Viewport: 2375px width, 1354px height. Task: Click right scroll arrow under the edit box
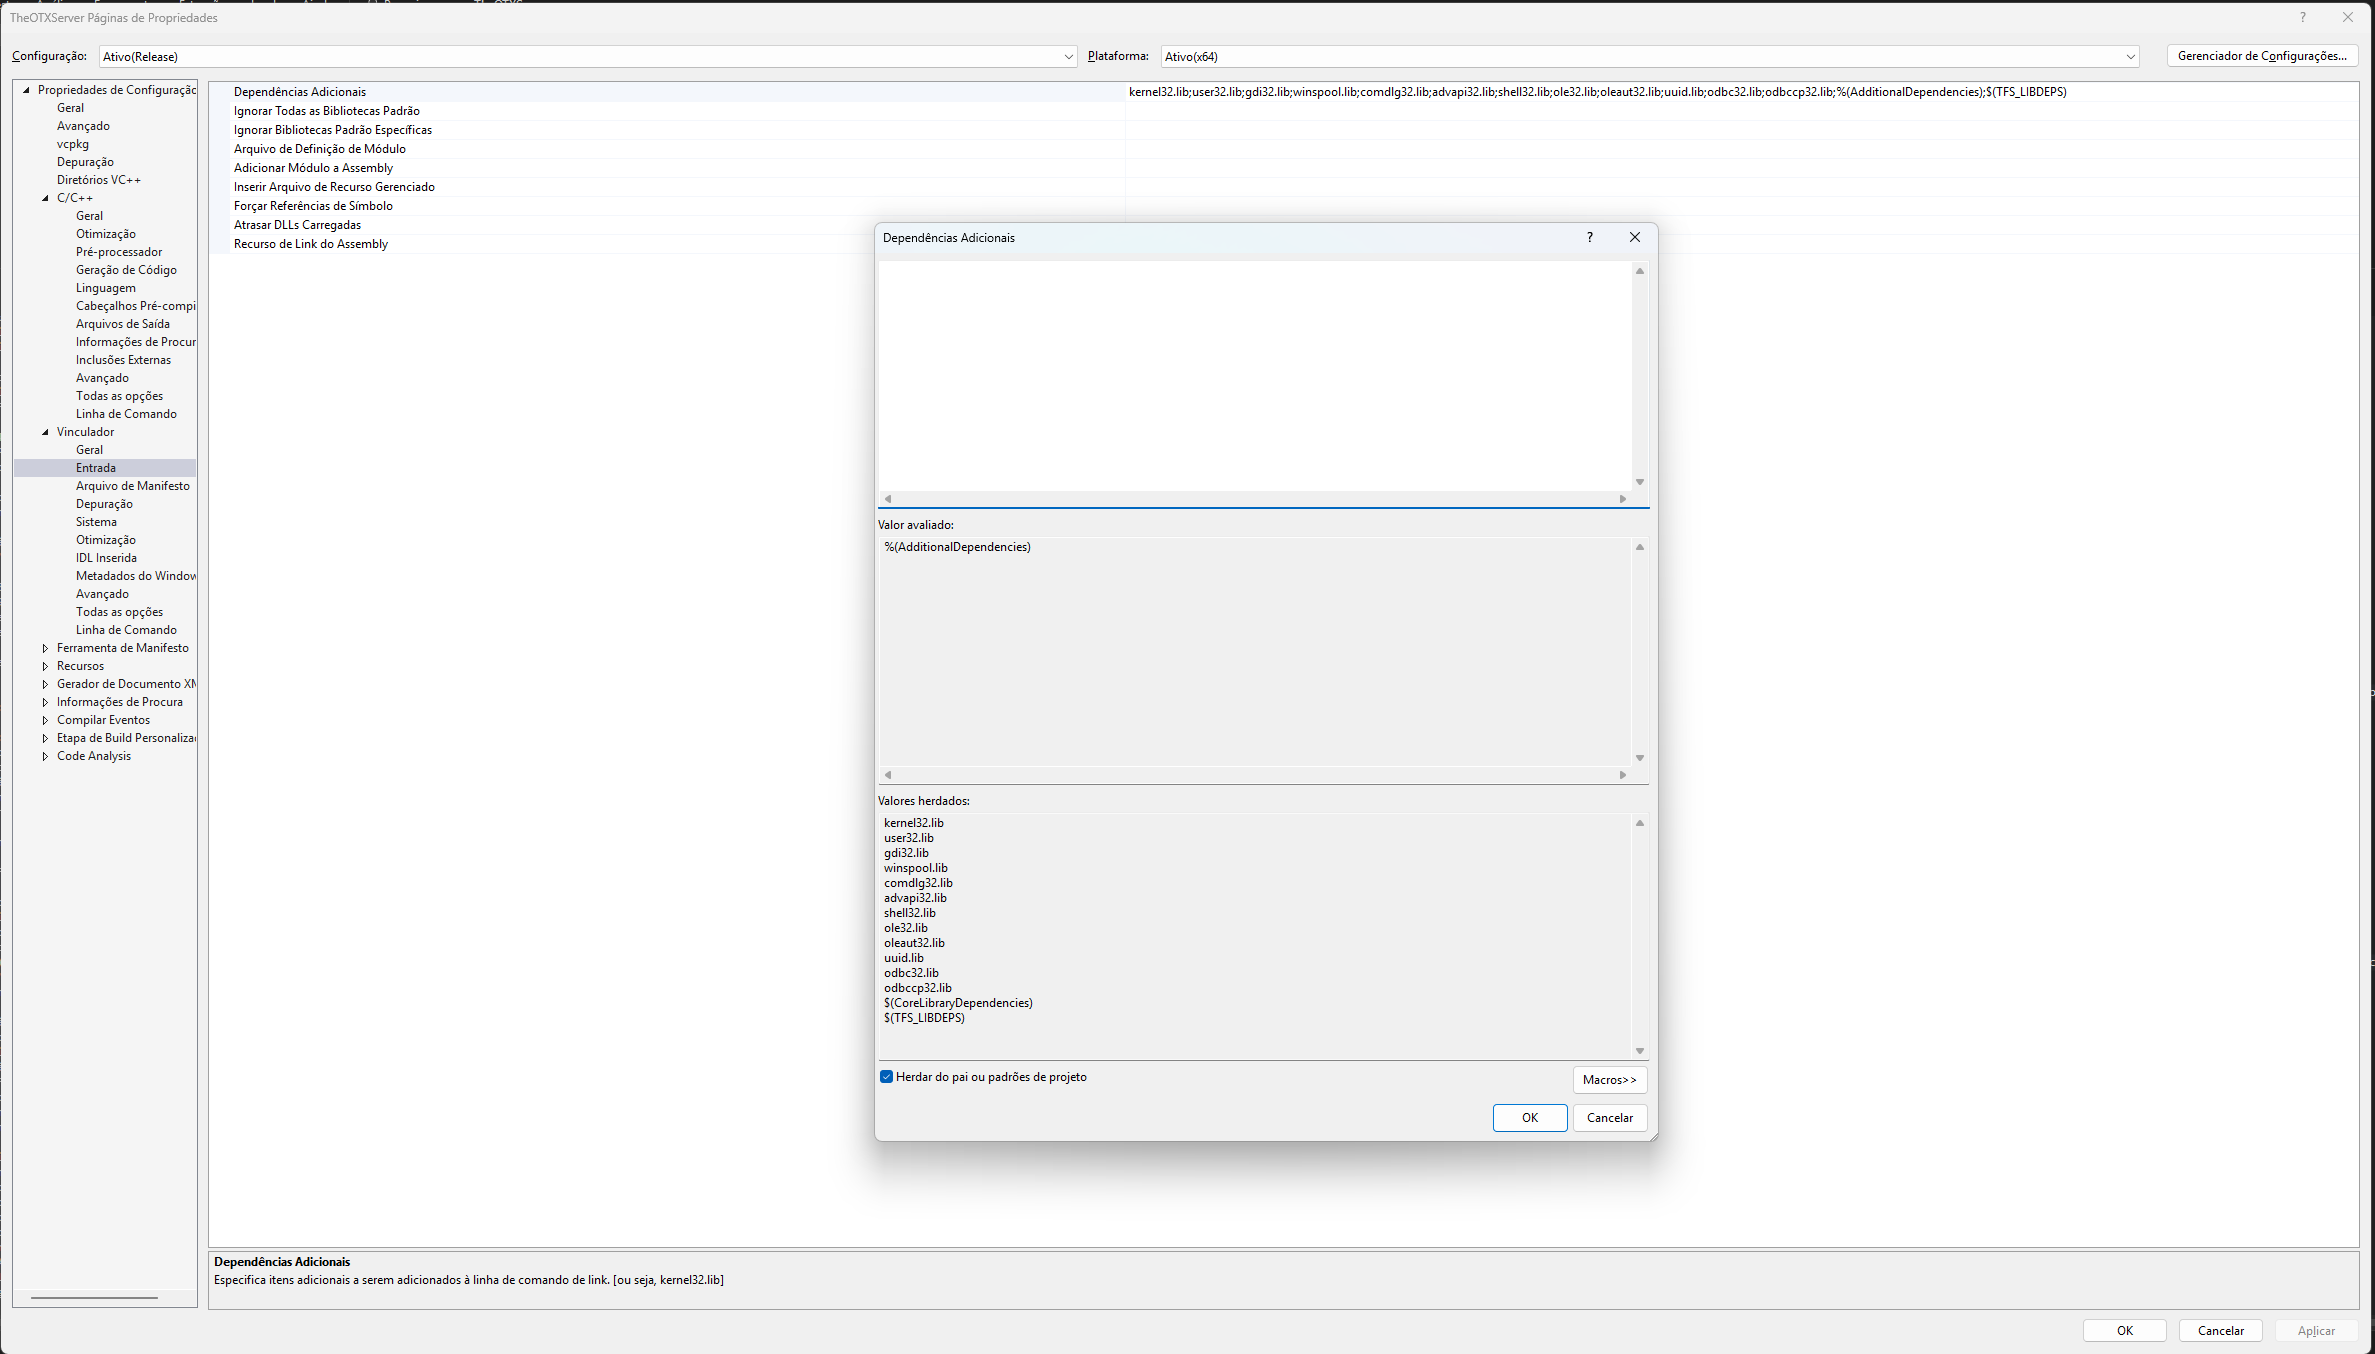[x=1622, y=499]
